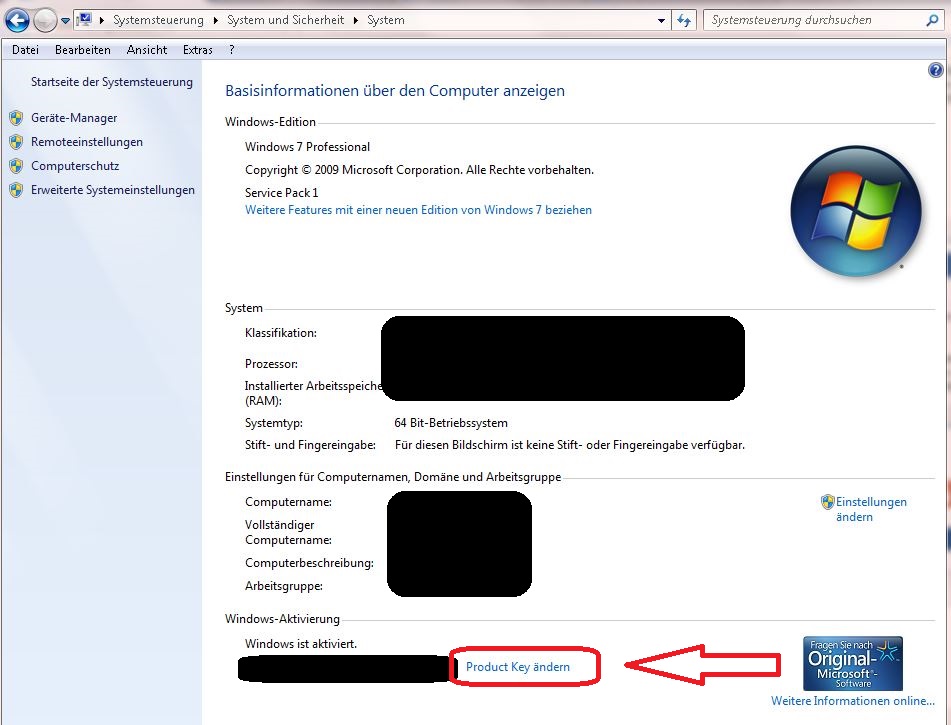The height and width of the screenshot is (725, 951).
Task: Click Windows ist aktiviert text
Action: [301, 644]
